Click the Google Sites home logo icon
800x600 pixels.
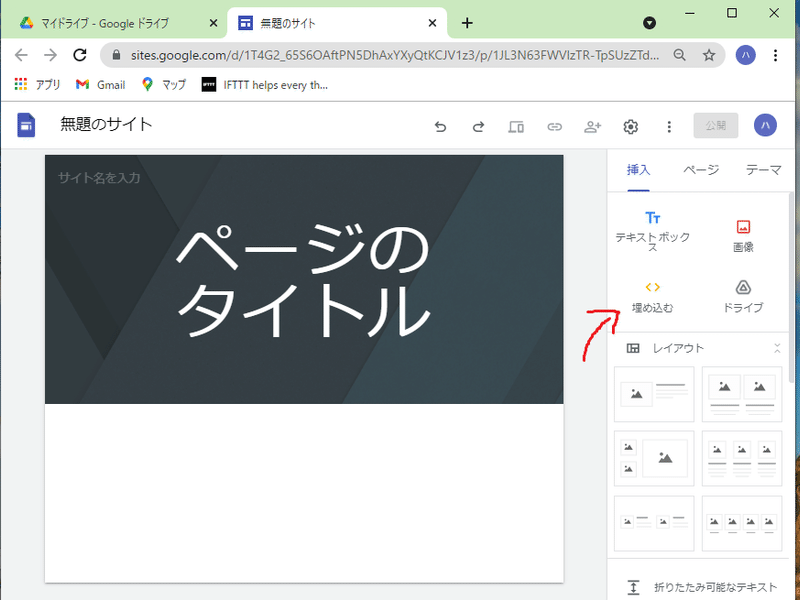pos(26,125)
